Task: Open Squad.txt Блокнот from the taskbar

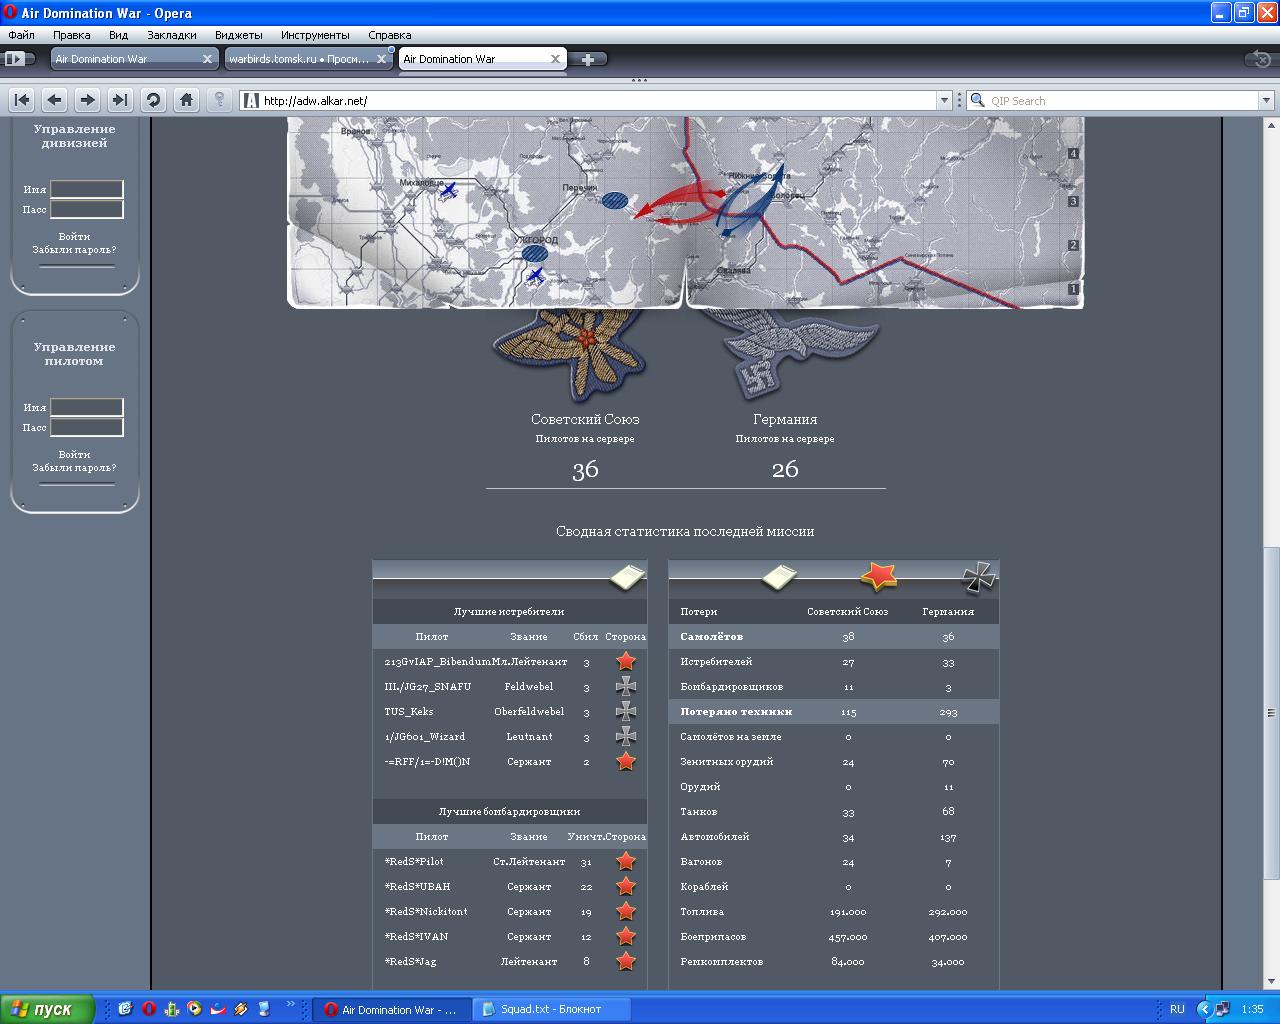Action: pyautogui.click(x=549, y=1009)
